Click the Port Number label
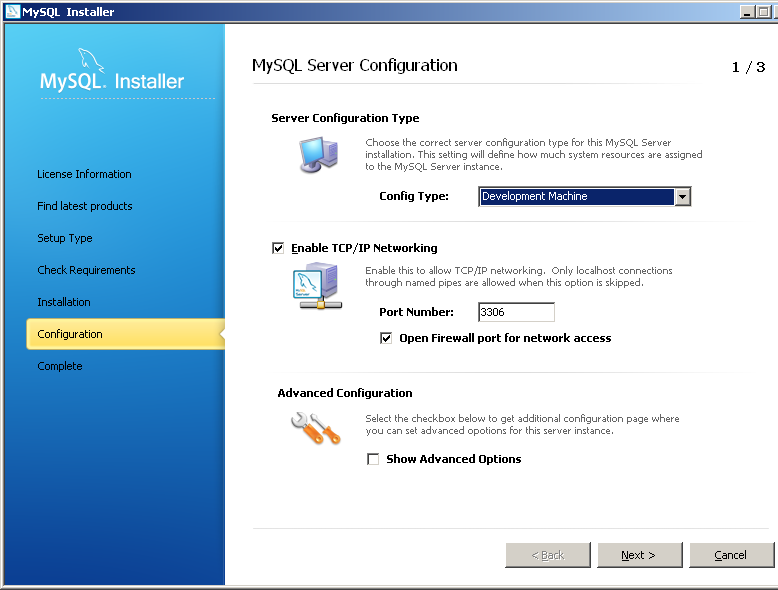Image resolution: width=778 pixels, height=590 pixels. coord(416,312)
